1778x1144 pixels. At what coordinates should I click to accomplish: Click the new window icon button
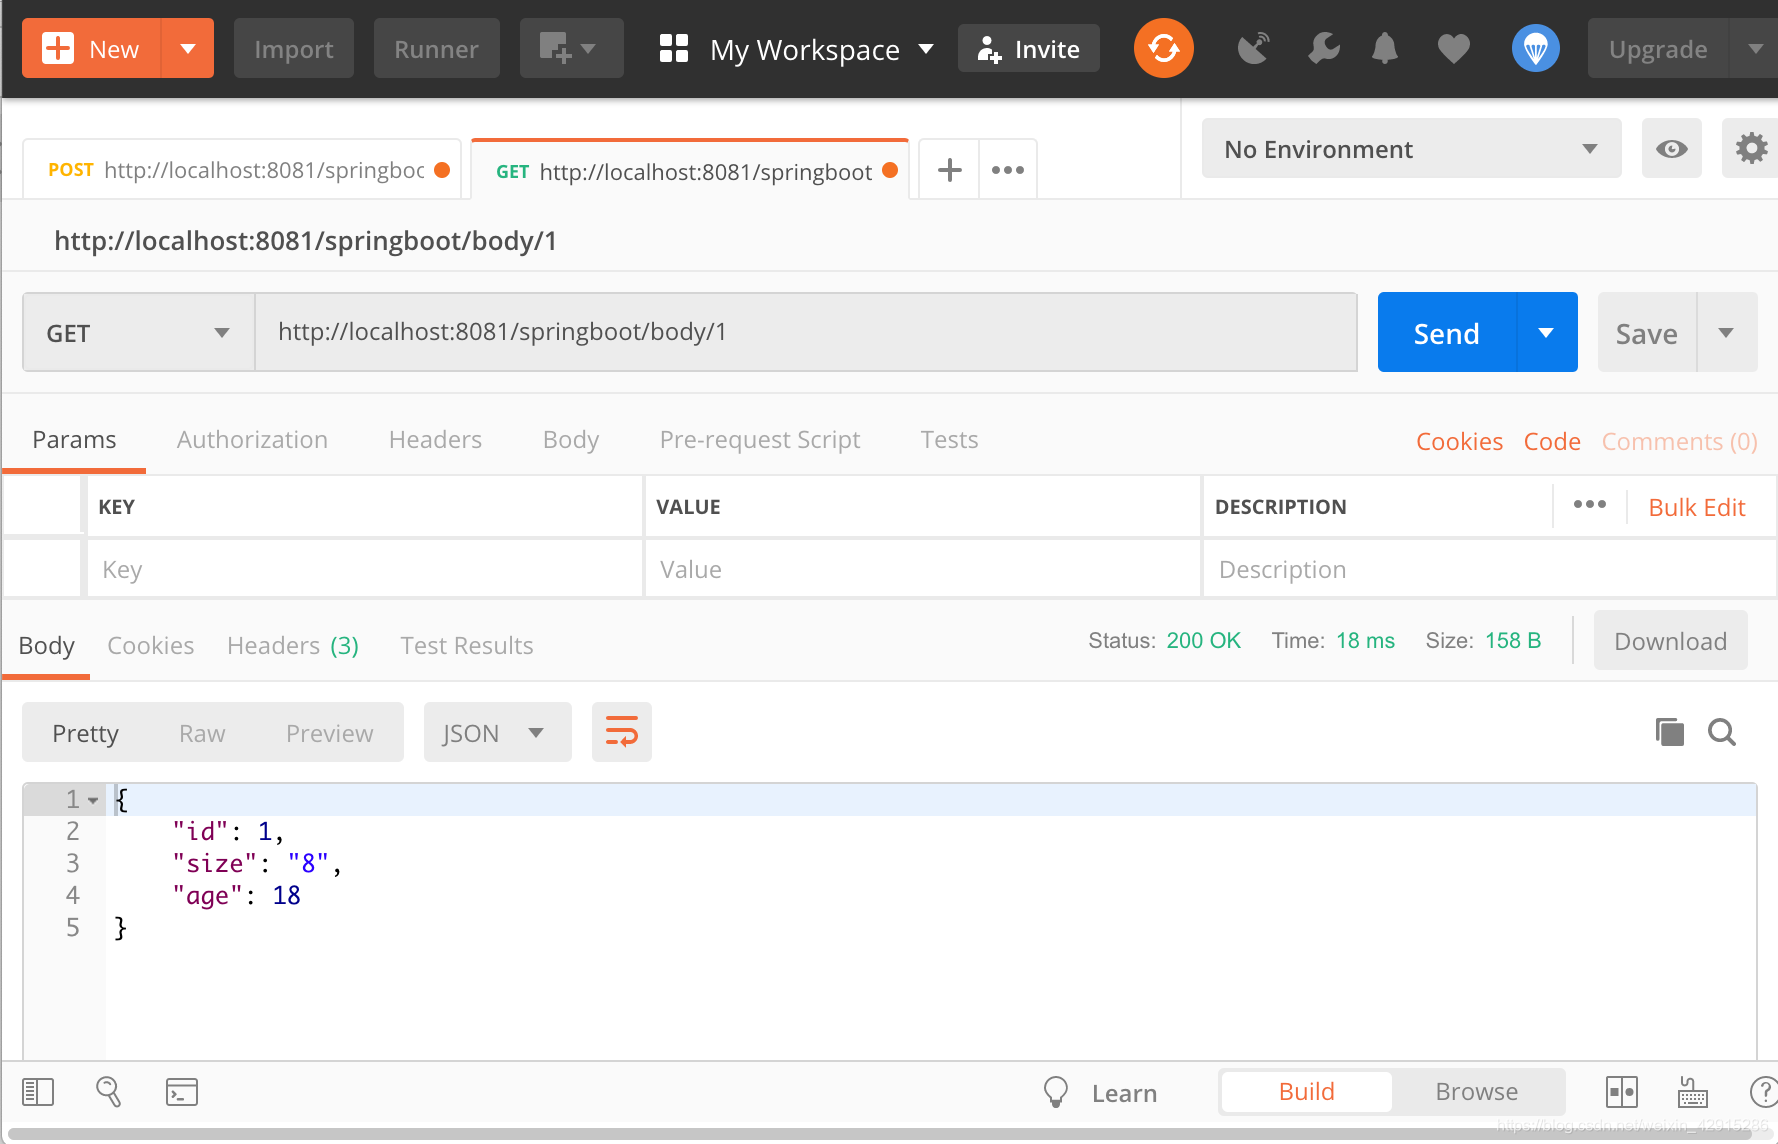click(571, 48)
